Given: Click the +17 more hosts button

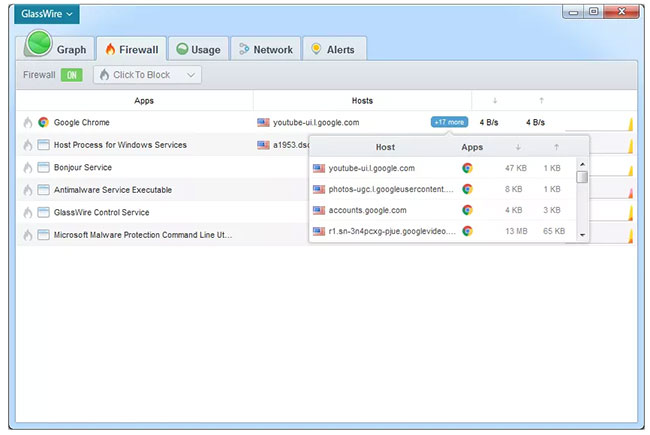Looking at the screenshot, I should (x=449, y=122).
